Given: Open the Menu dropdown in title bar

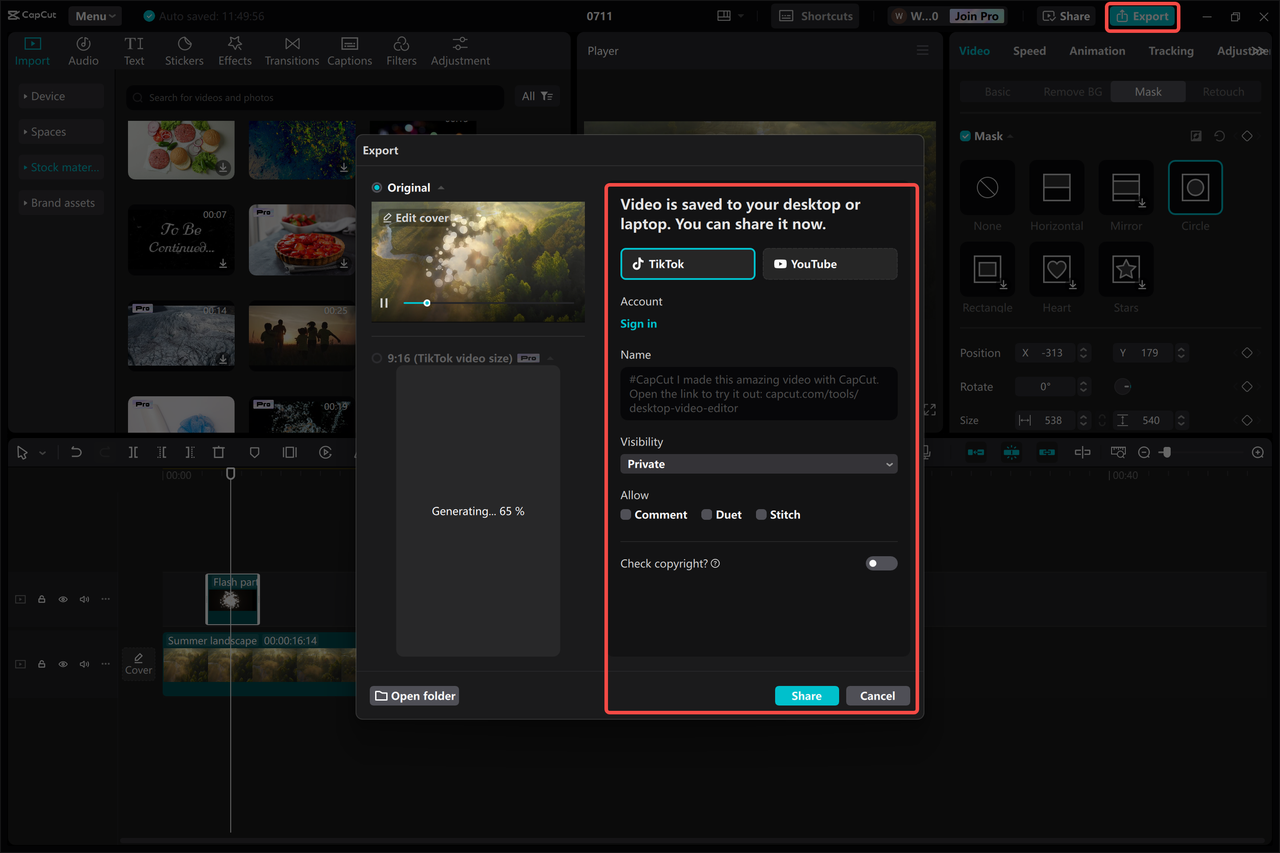Looking at the screenshot, I should pyautogui.click(x=96, y=16).
